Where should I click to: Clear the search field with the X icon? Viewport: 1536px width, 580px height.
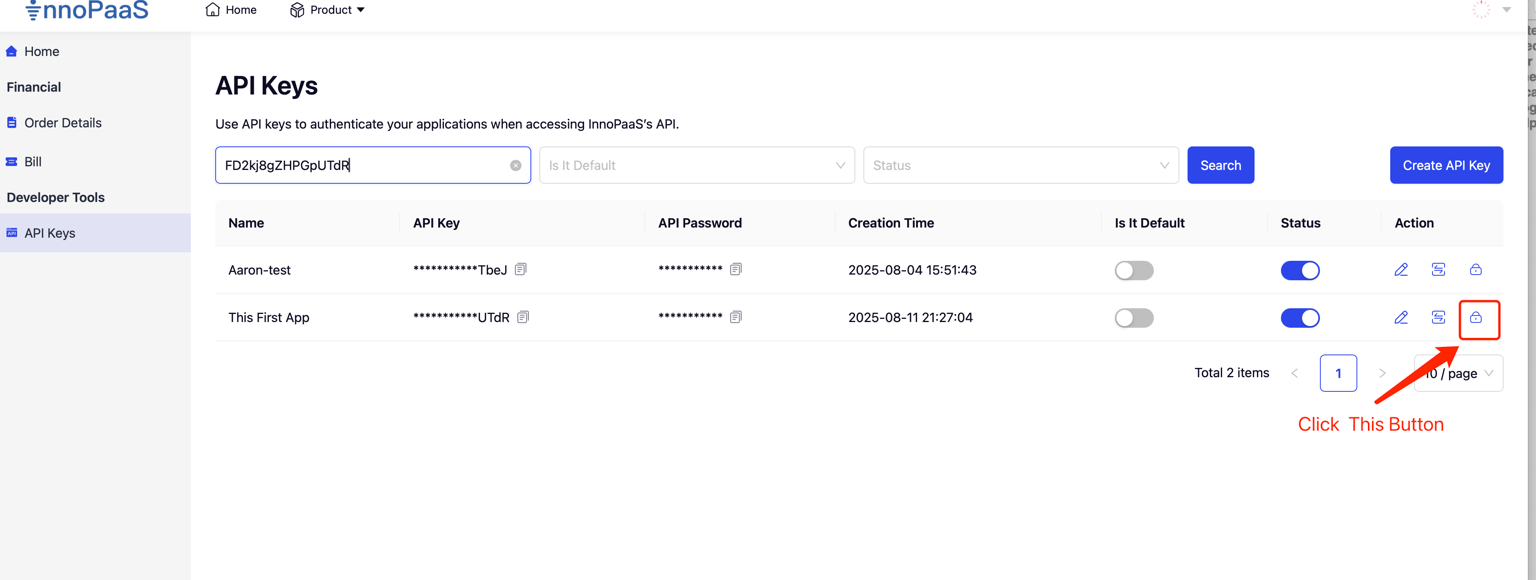coord(516,166)
